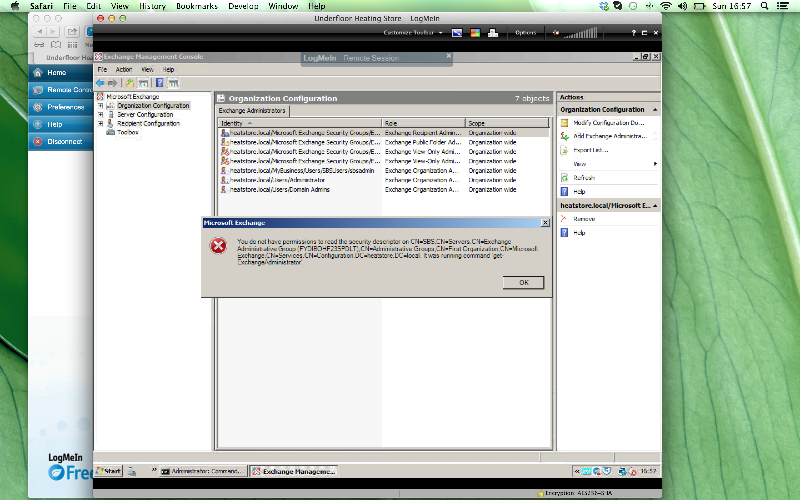Click Exchange Management taskbar button
Image resolution: width=800 pixels, height=500 pixels.
pyautogui.click(x=294, y=471)
